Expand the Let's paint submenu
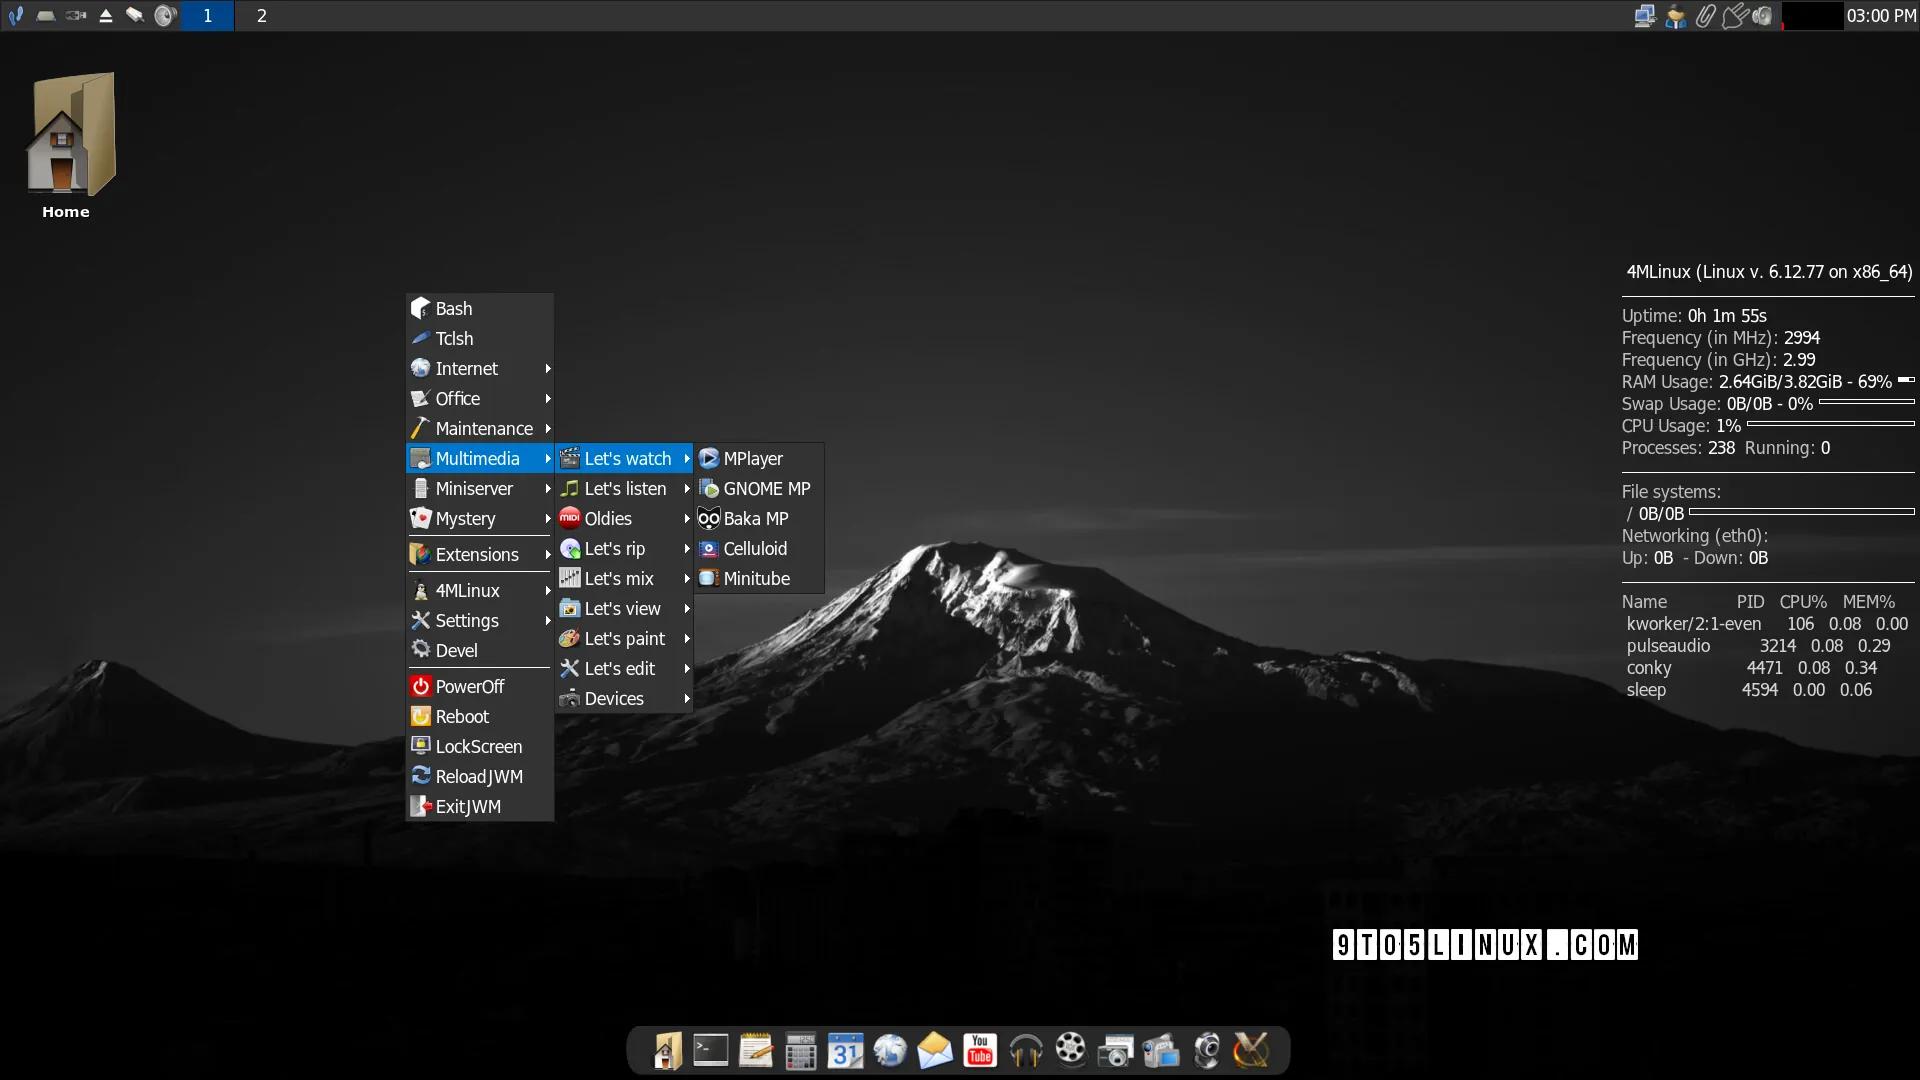 (625, 639)
